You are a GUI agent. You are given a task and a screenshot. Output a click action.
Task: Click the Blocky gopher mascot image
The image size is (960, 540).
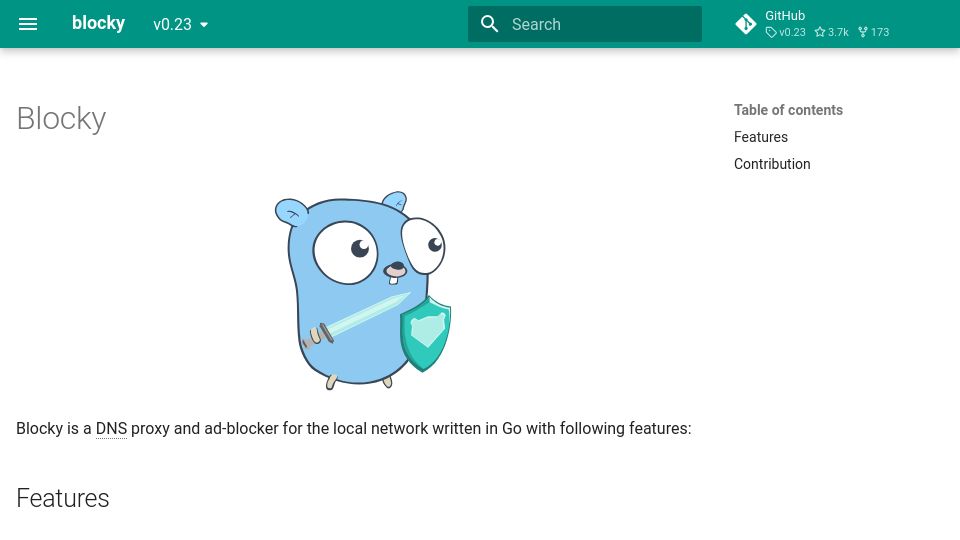tap(363, 290)
